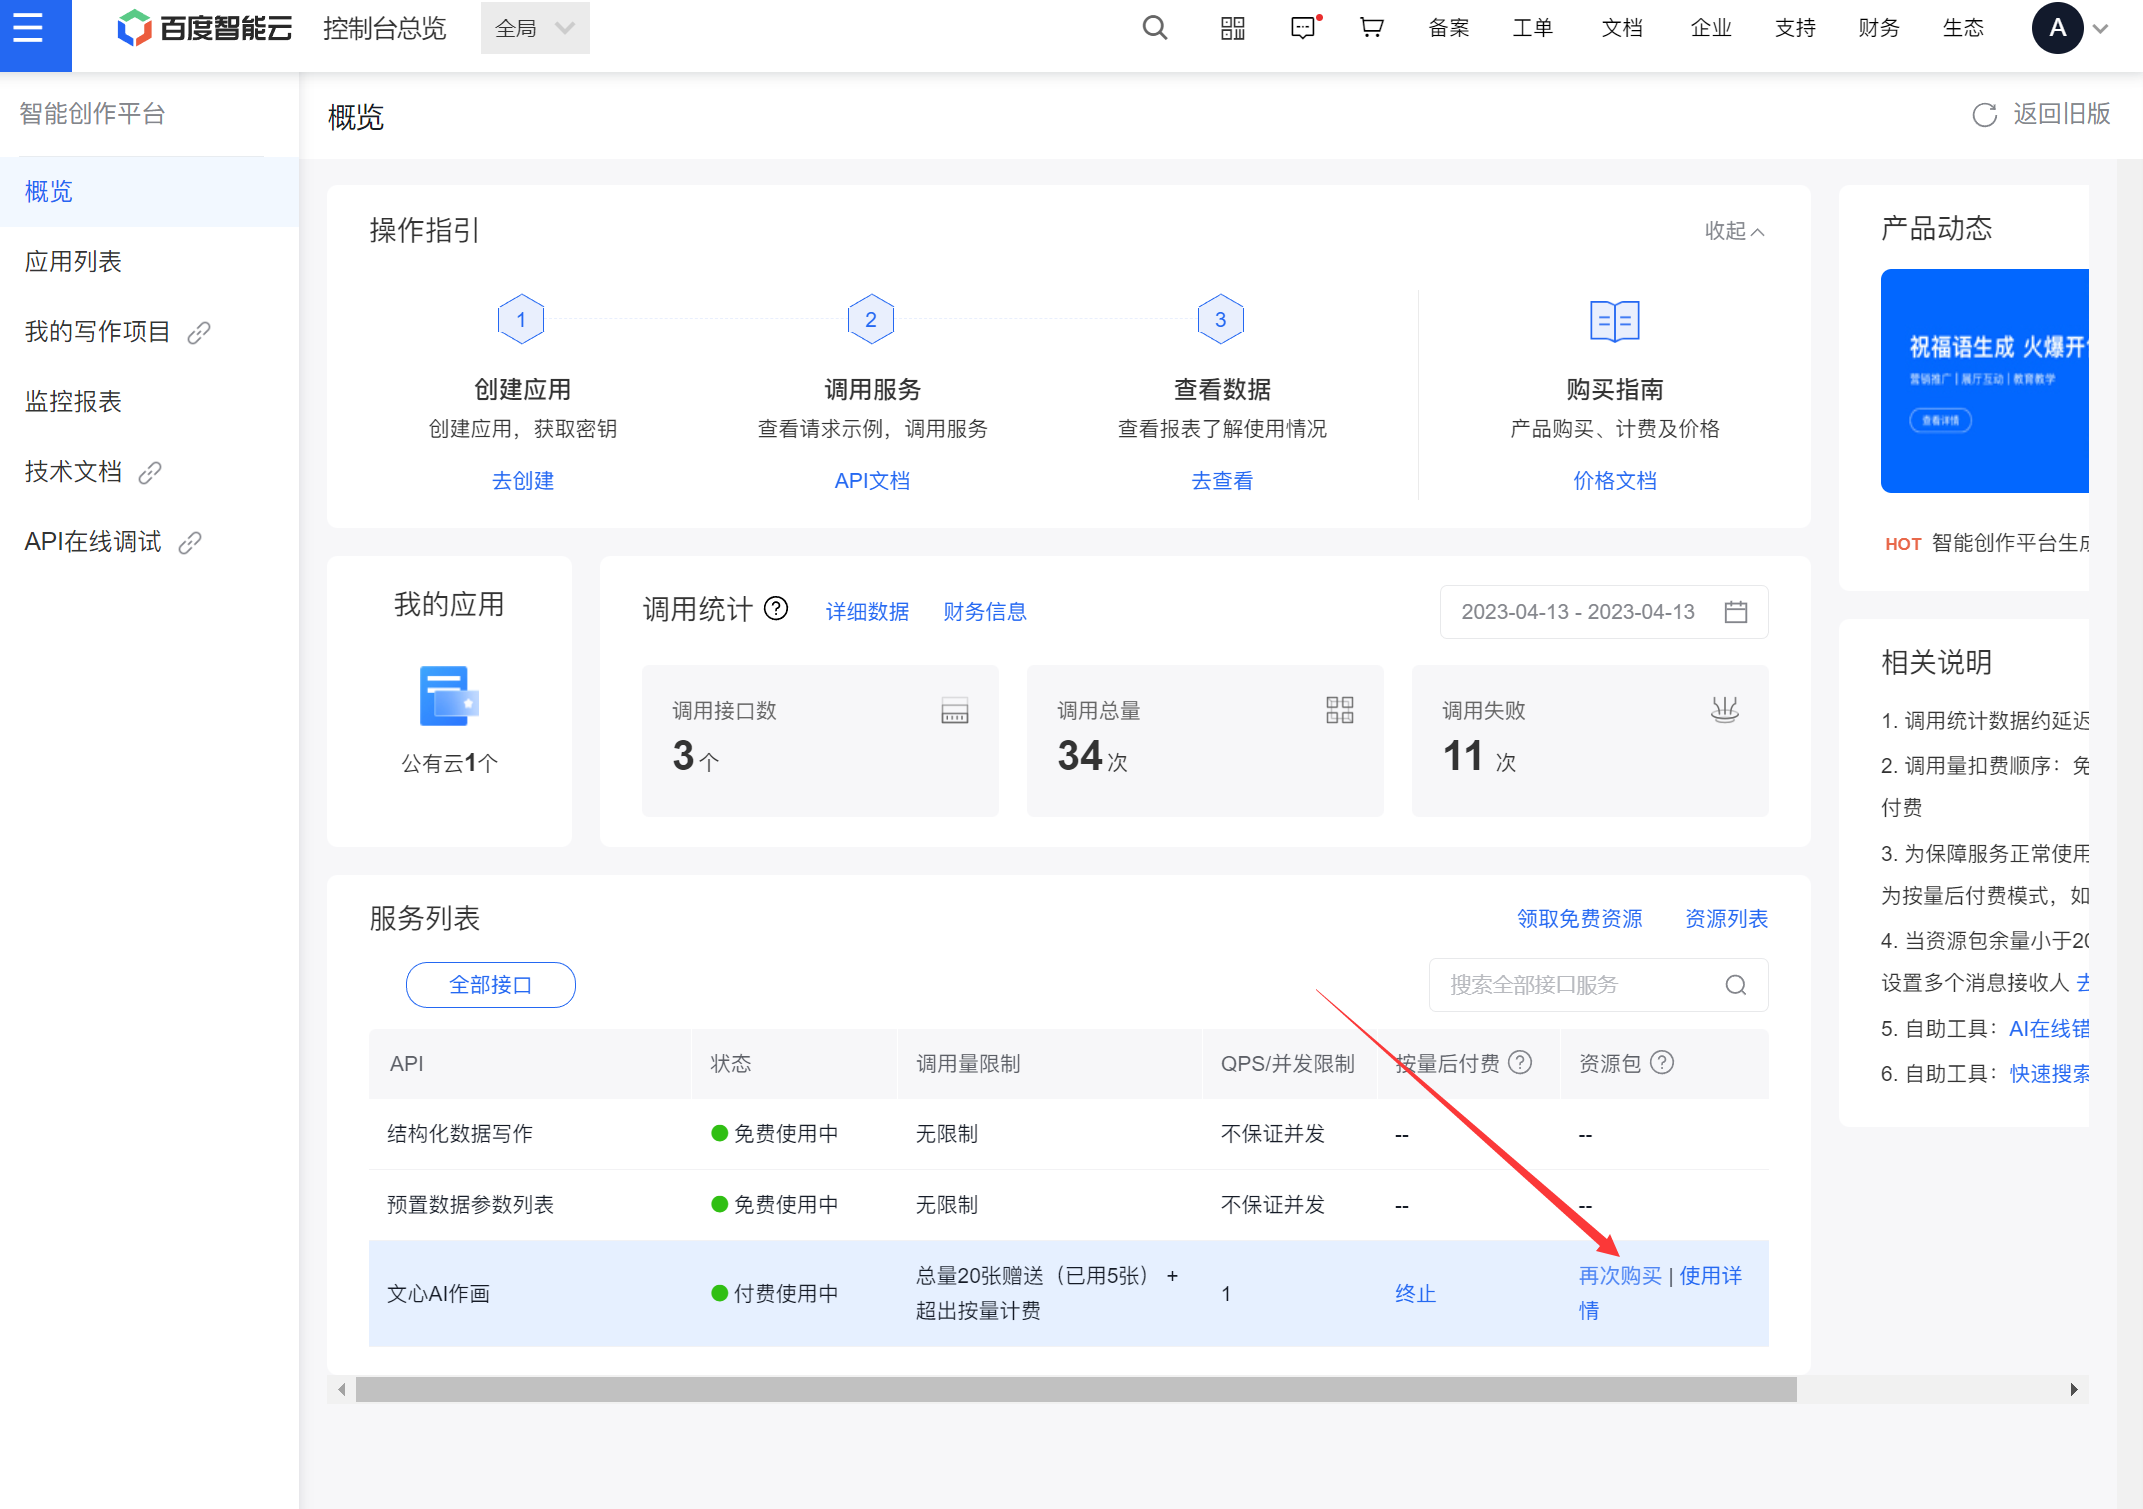This screenshot has height=1509, width=2143.
Task: Open the 2023-04-13 date range picker
Action: tap(1603, 612)
